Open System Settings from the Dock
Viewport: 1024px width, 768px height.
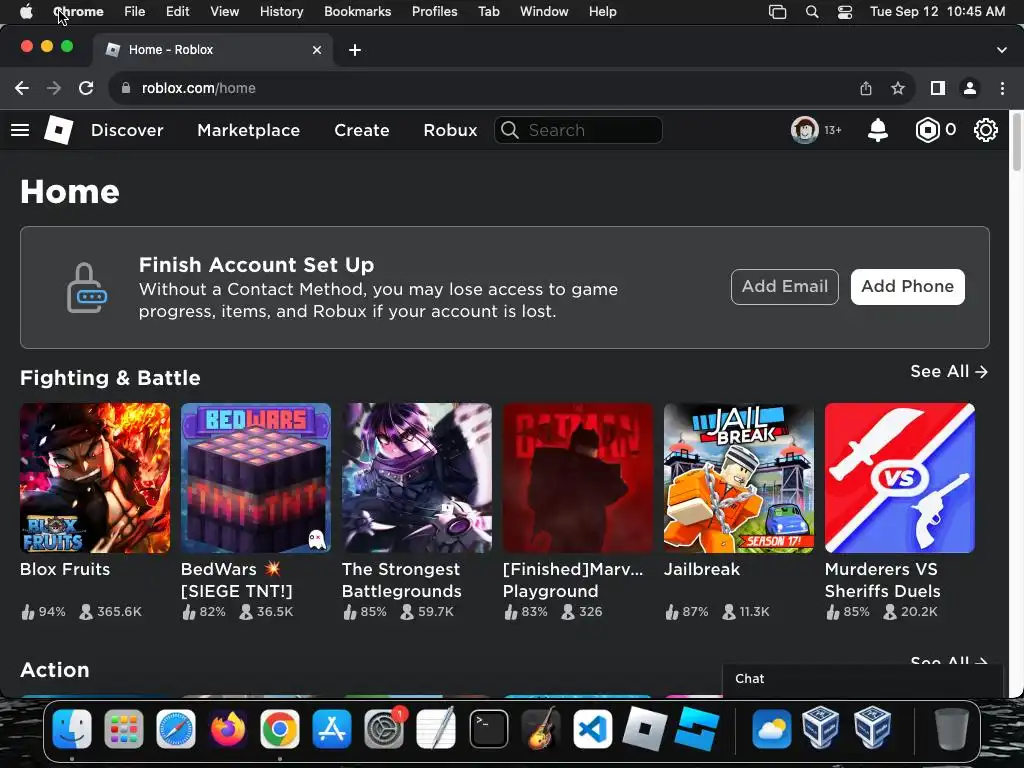(x=384, y=729)
